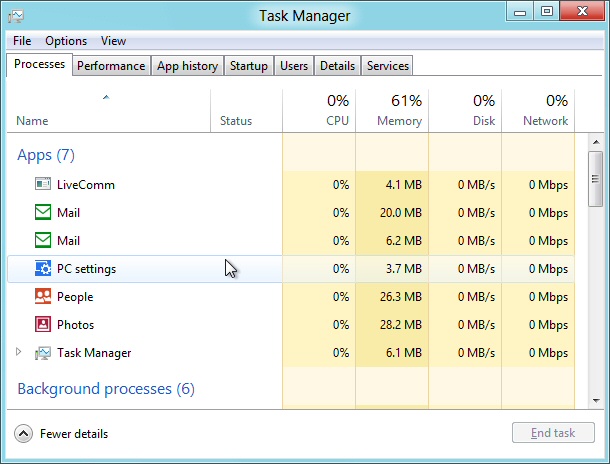Viewport: 610px width, 464px height.
Task: Click the Task Manager row icon
Action: [43, 353]
